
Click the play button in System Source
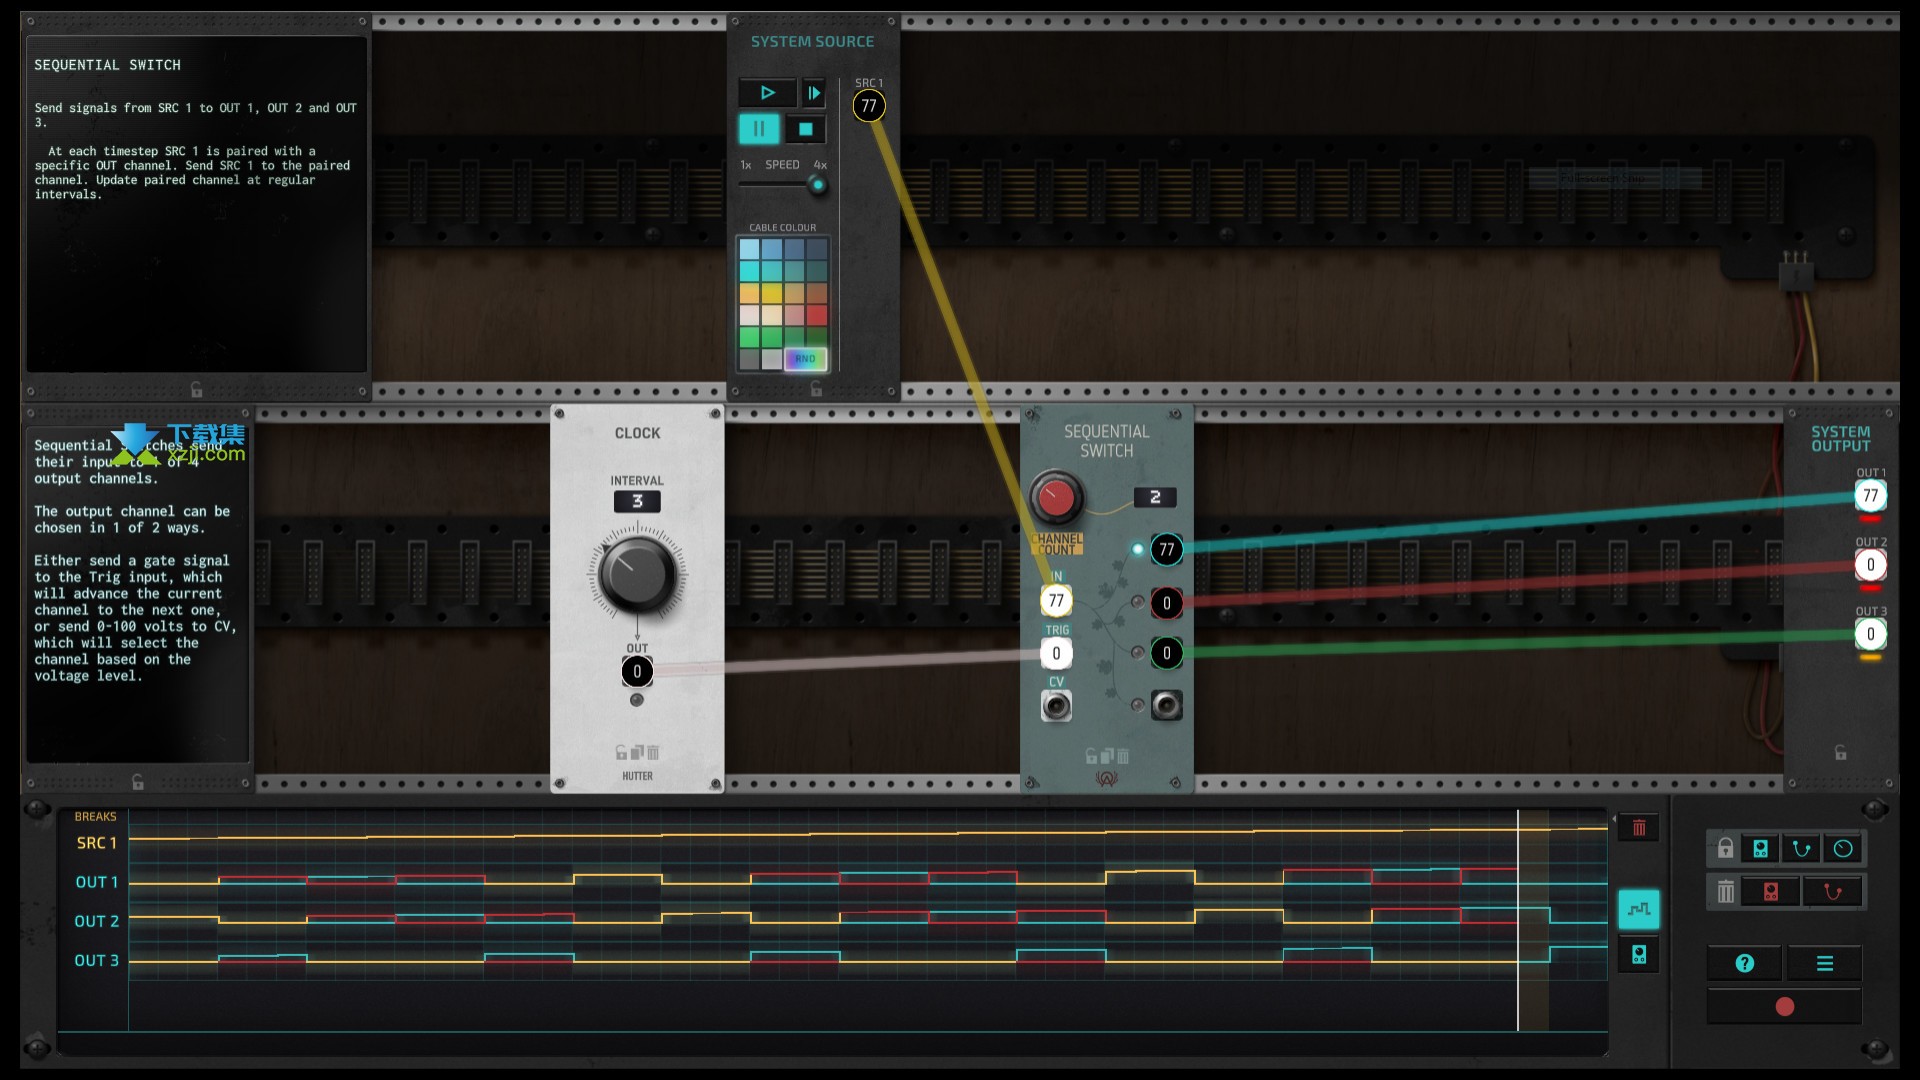767,92
